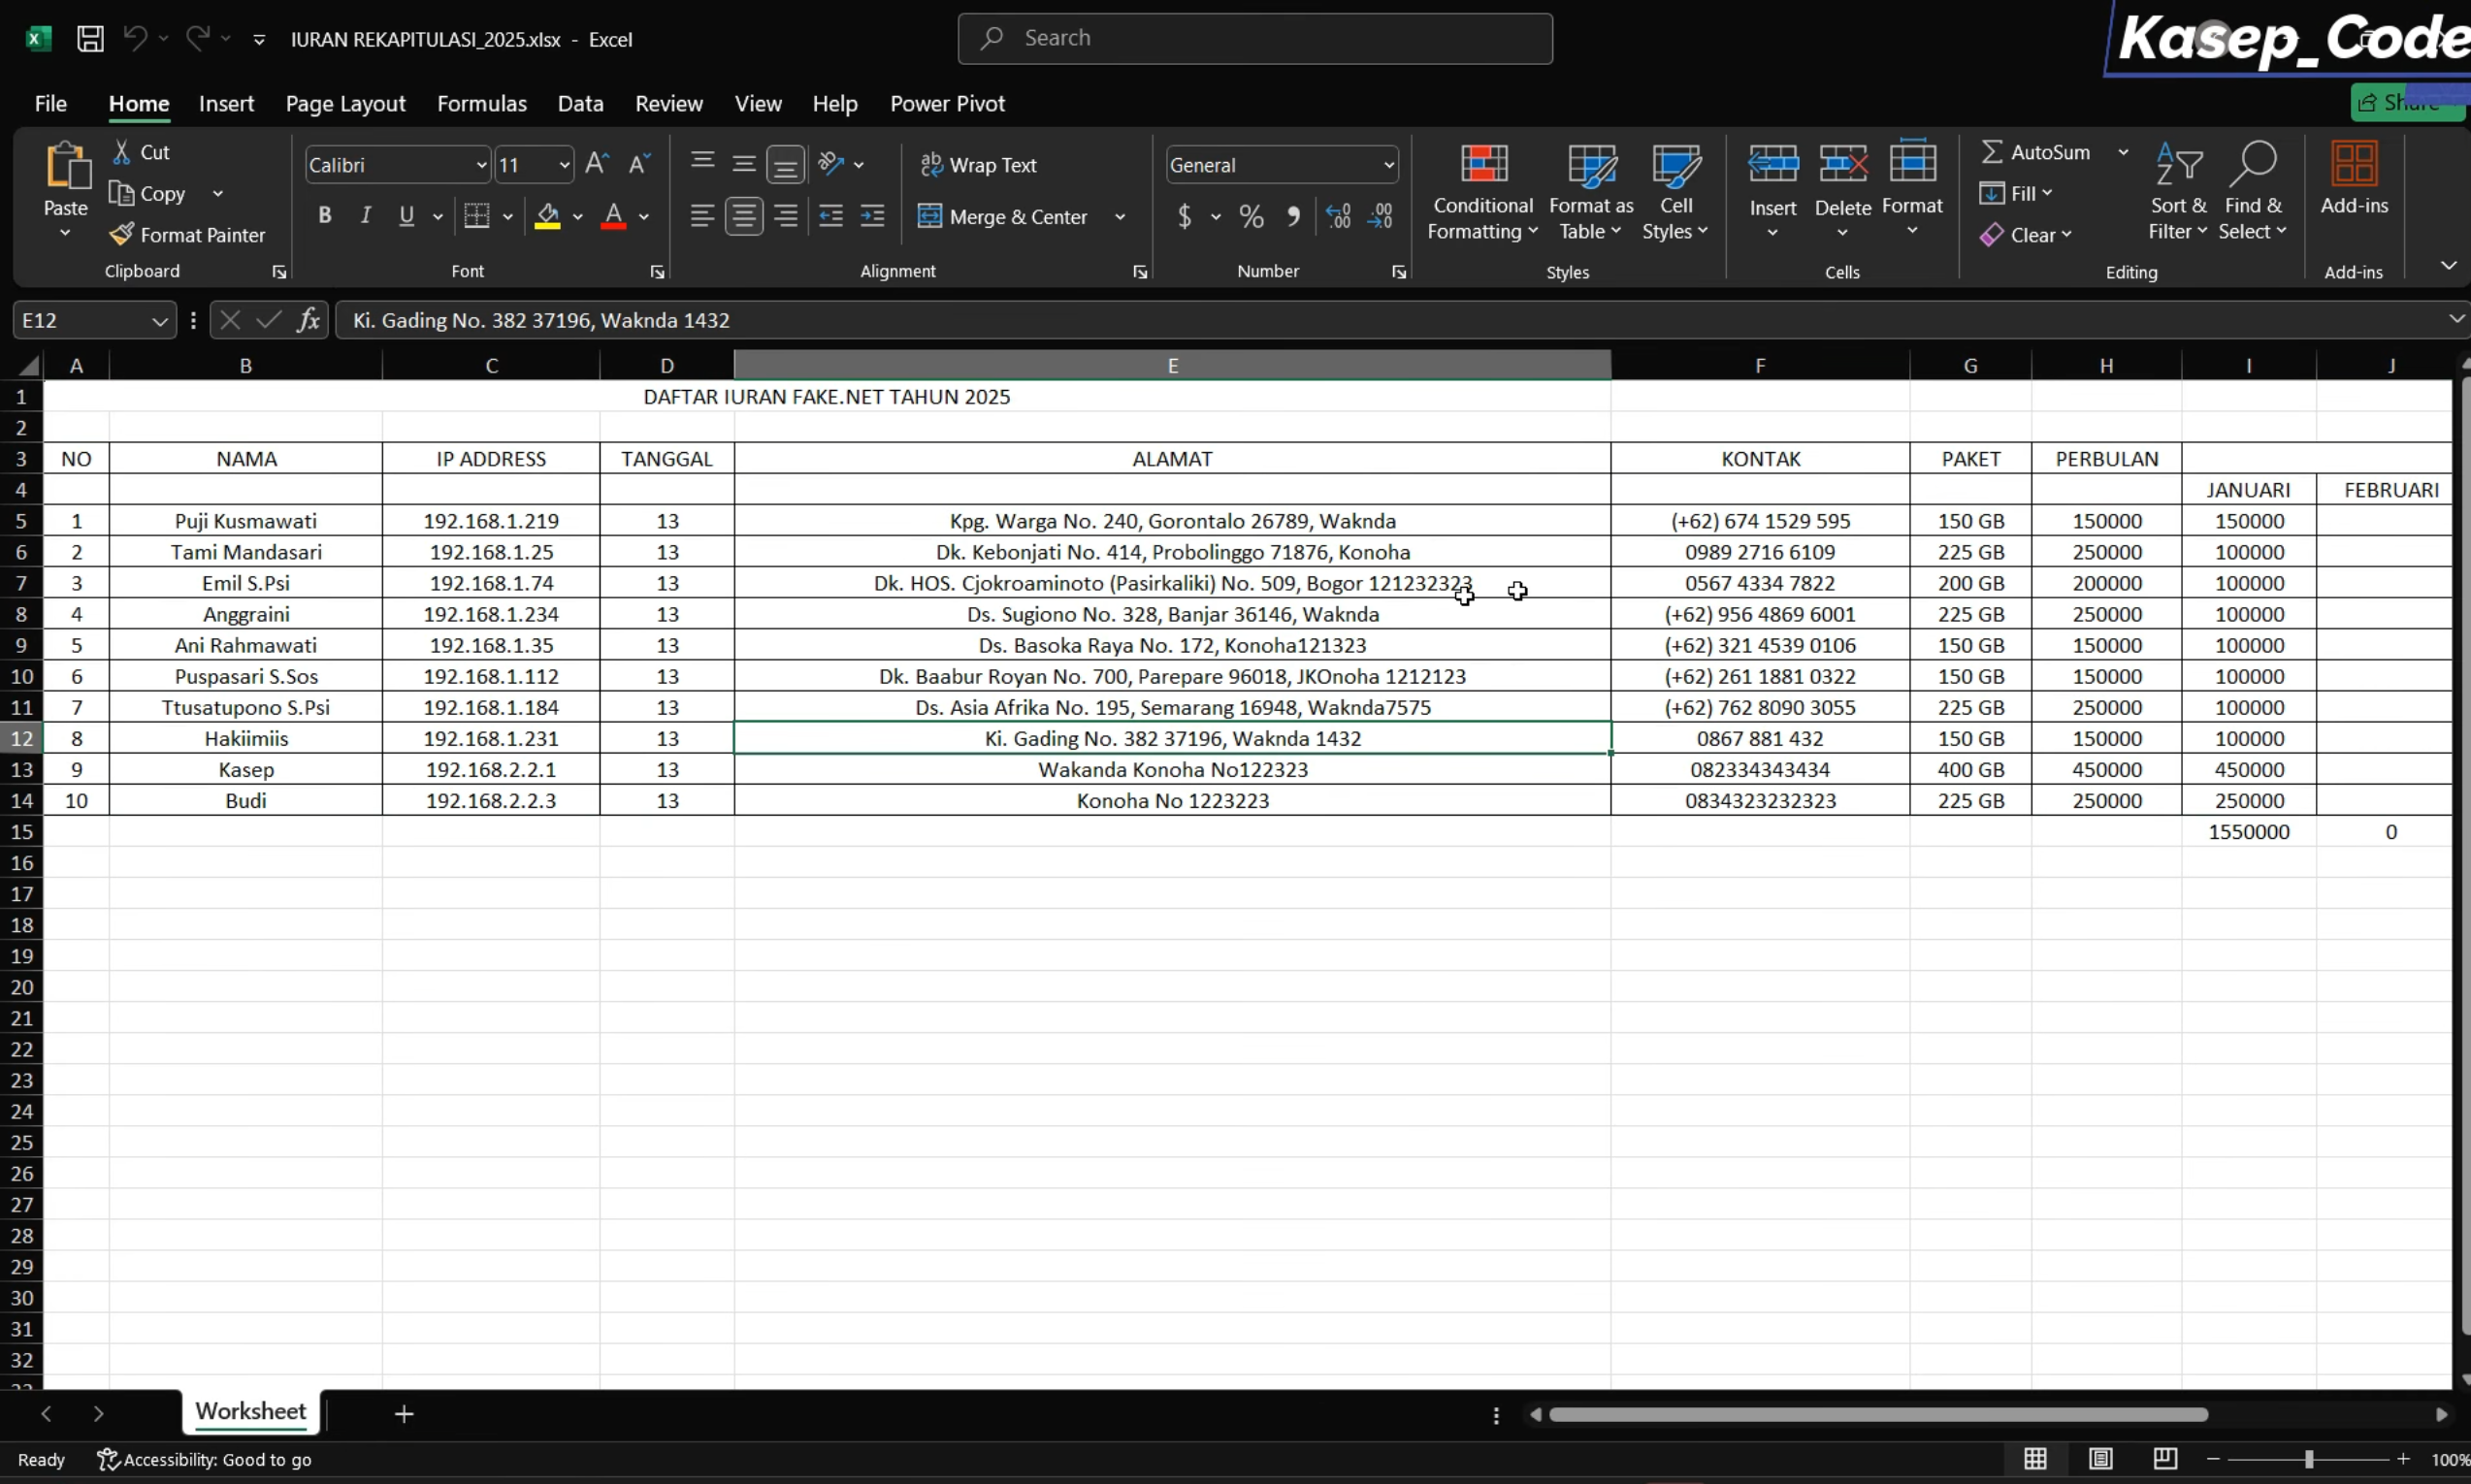Add a new sheet with plus button

[404, 1414]
